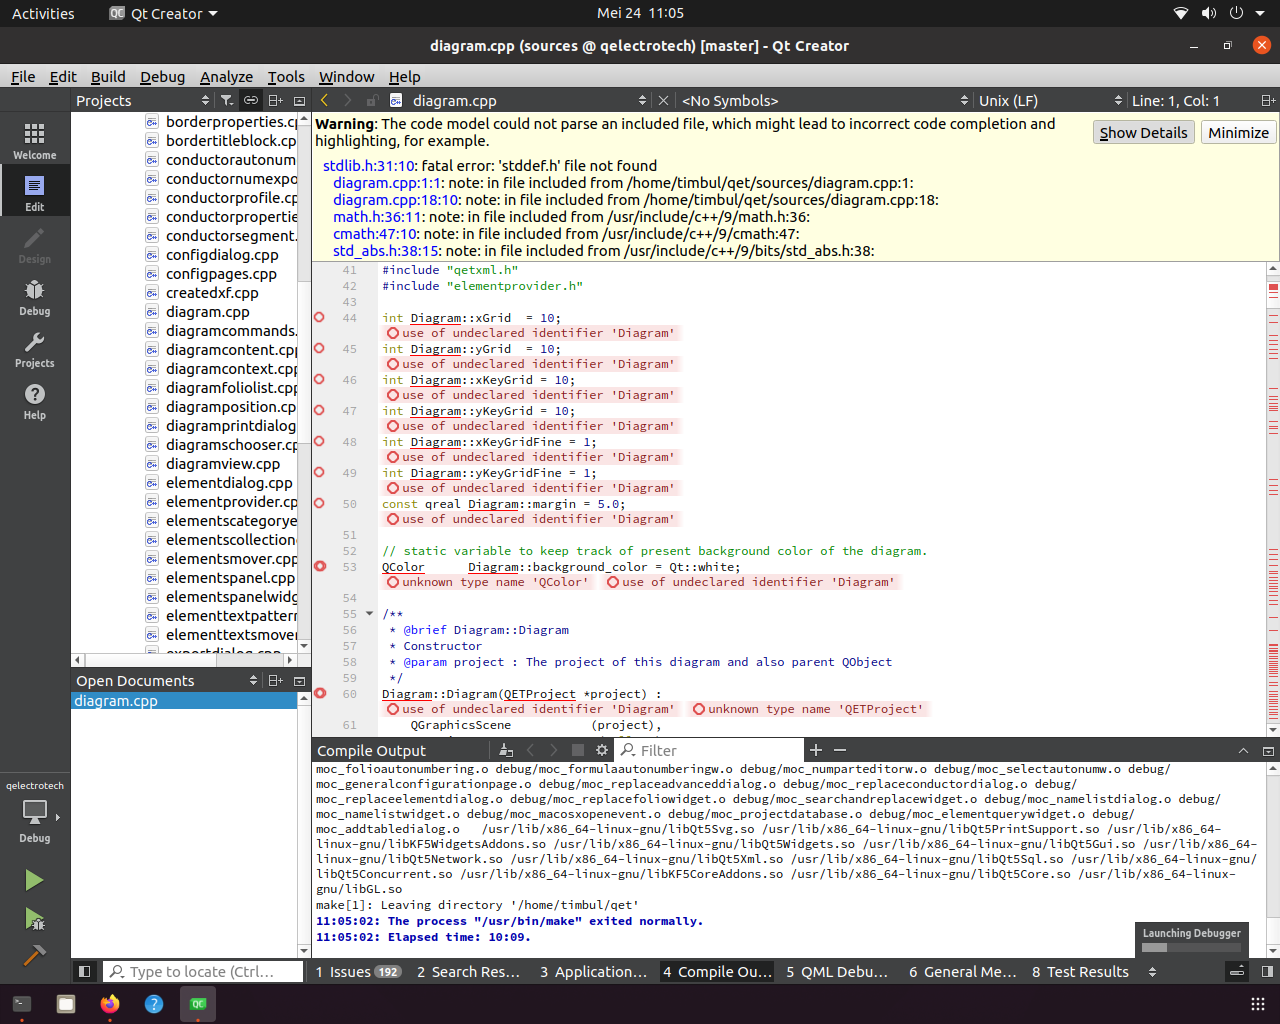Open Projects mode wrench icon
Image resolution: width=1280 pixels, height=1024 pixels.
pos(34,349)
